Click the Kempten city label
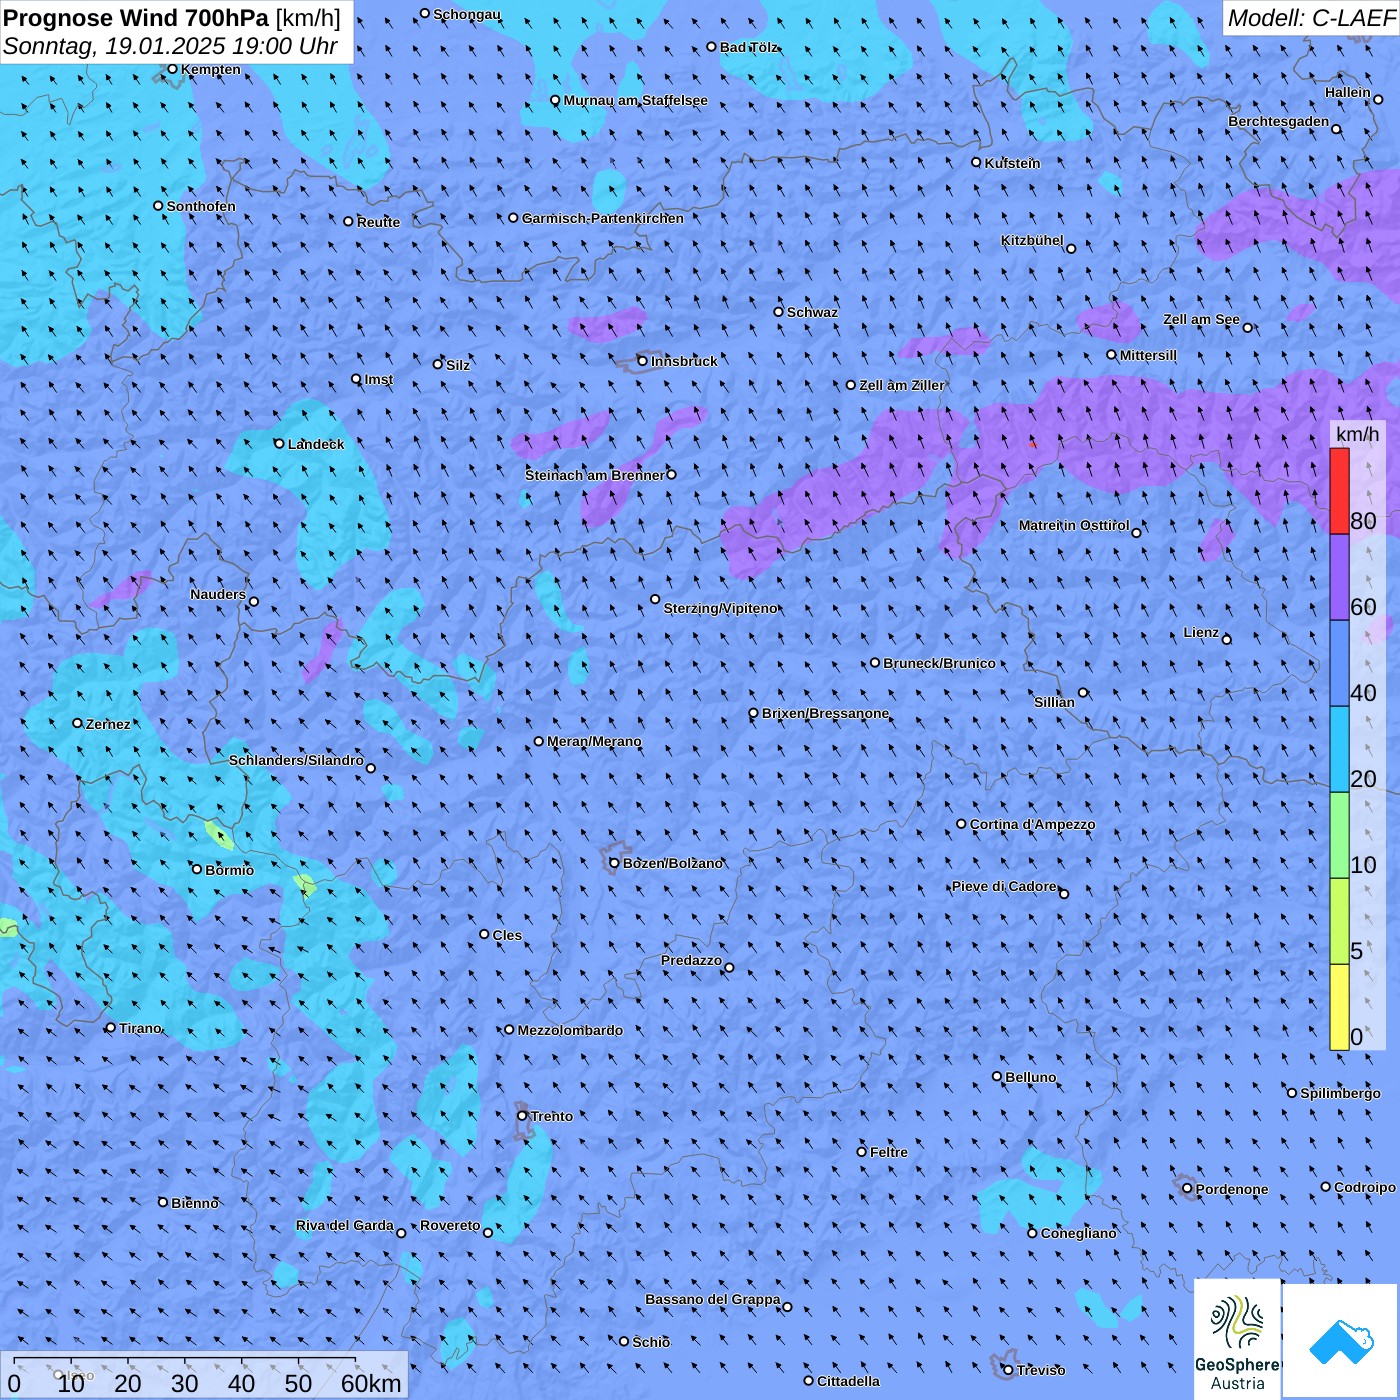The width and height of the screenshot is (1400, 1400). pos(211,69)
